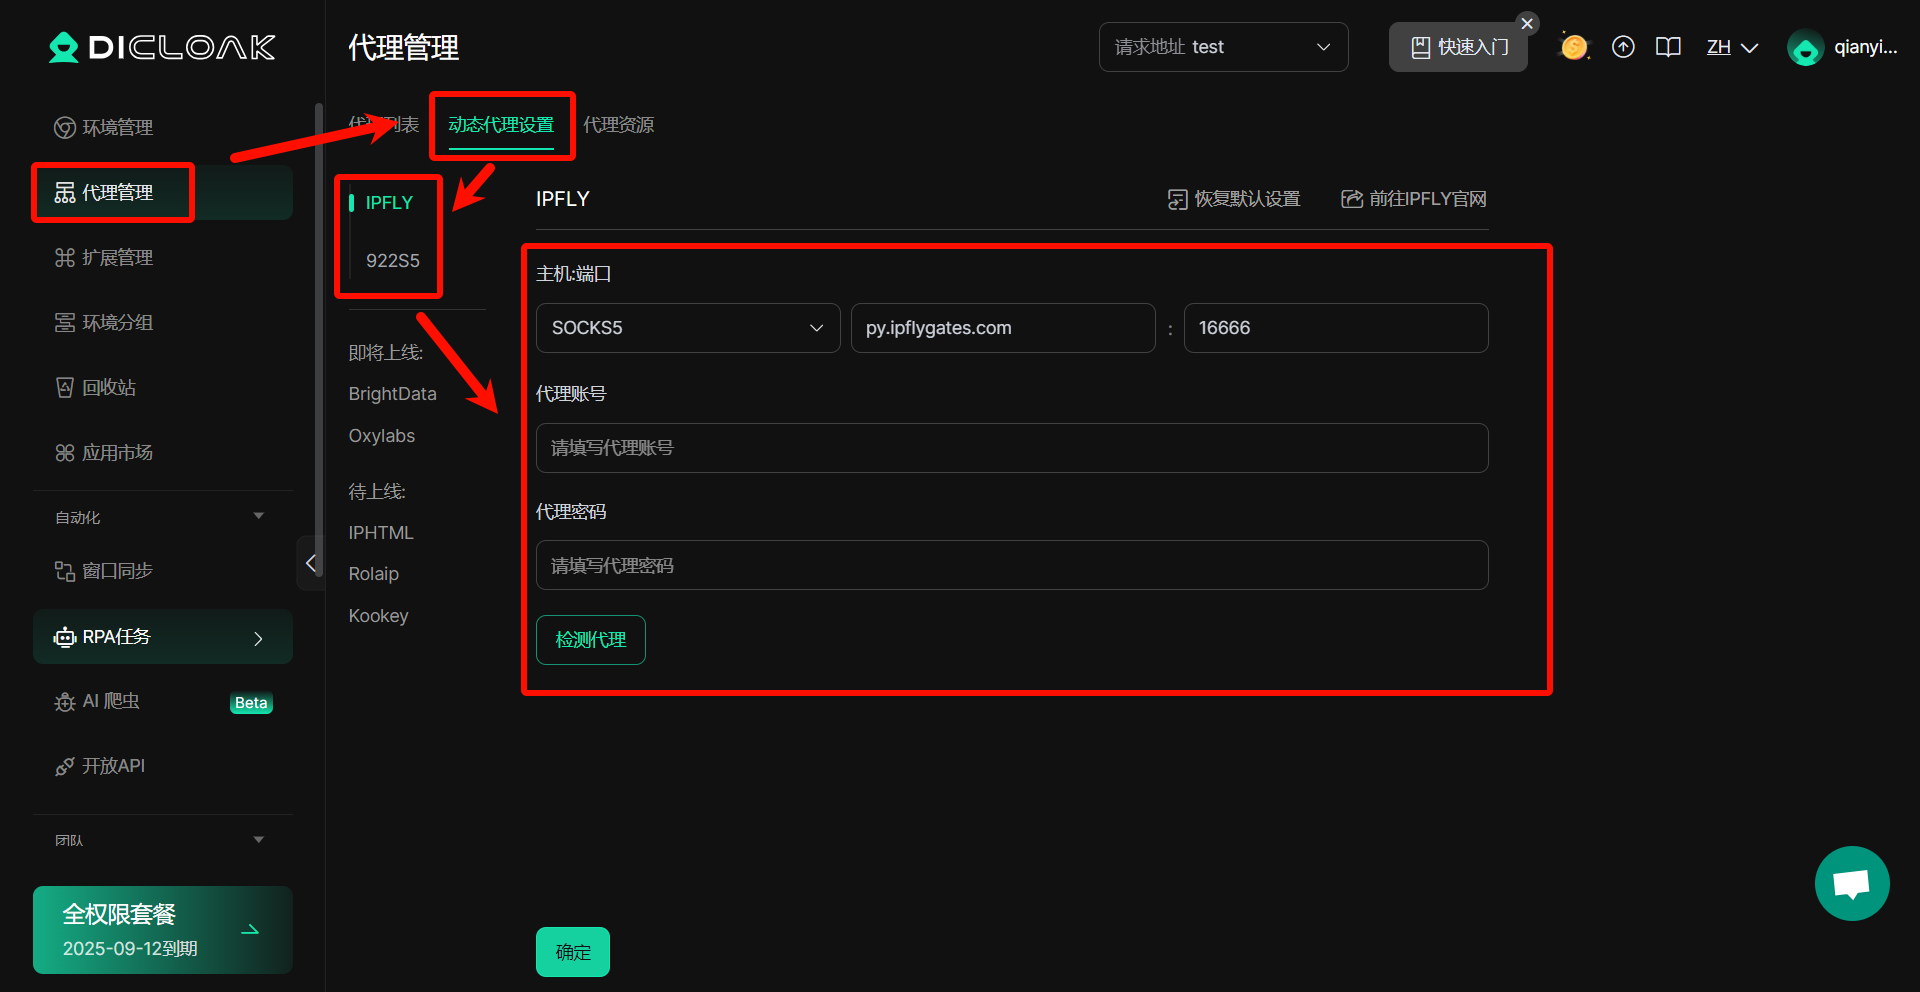Open the documentation book icon
1920x992 pixels.
[x=1668, y=47]
